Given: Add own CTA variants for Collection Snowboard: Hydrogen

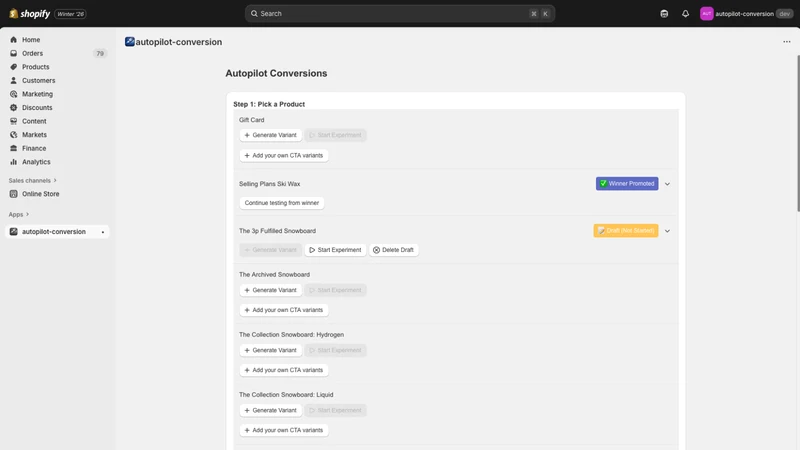Looking at the screenshot, I should [x=284, y=370].
